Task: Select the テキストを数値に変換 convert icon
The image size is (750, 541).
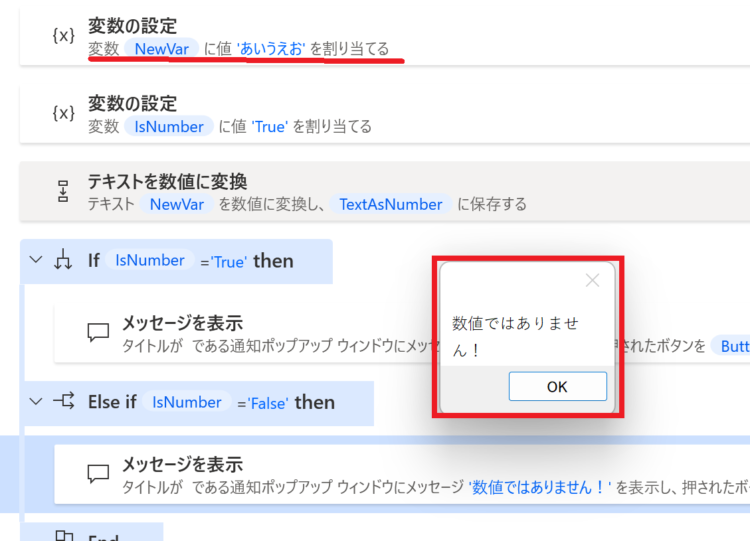Action: click(63, 191)
